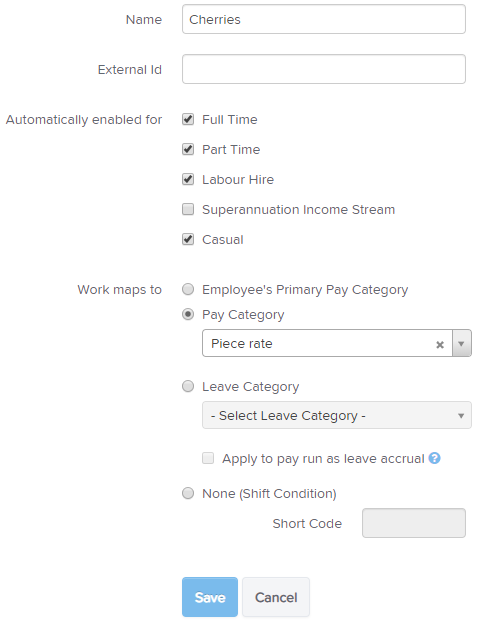Pick None (Shift Condition) radio option

188,493
